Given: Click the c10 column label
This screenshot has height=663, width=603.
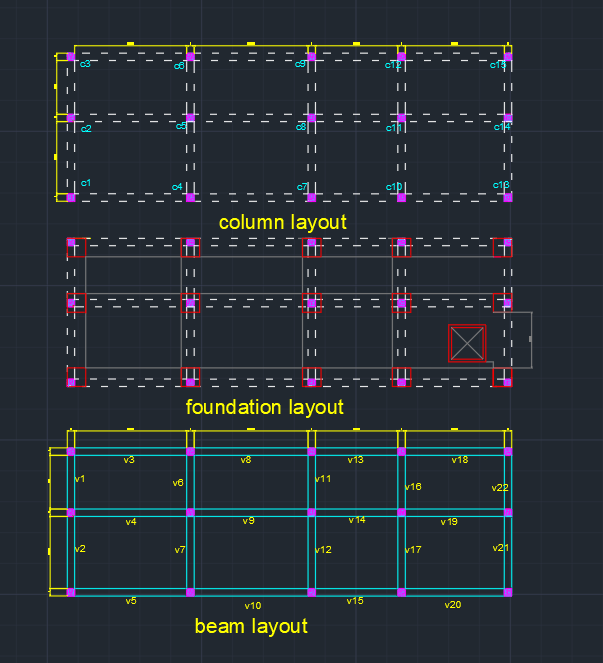Looking at the screenshot, I should [x=394, y=186].
